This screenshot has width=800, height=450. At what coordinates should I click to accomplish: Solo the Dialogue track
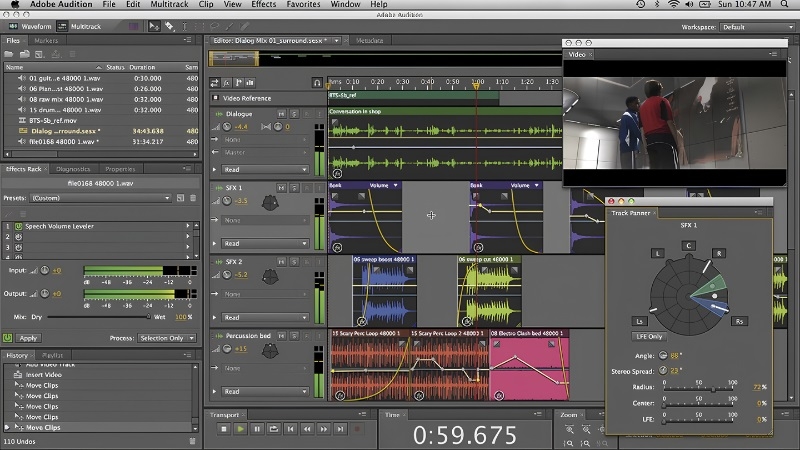(294, 114)
